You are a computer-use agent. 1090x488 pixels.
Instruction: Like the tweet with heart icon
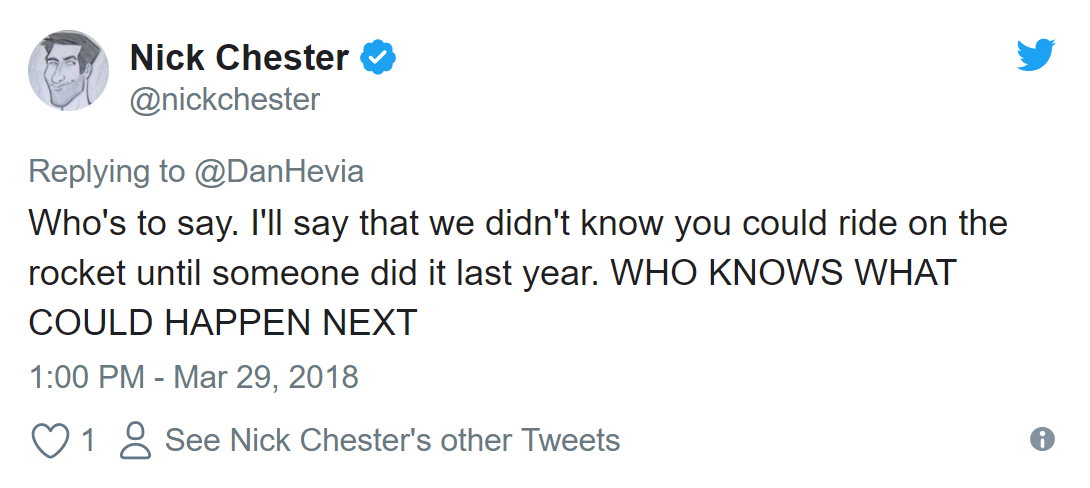tap(49, 441)
